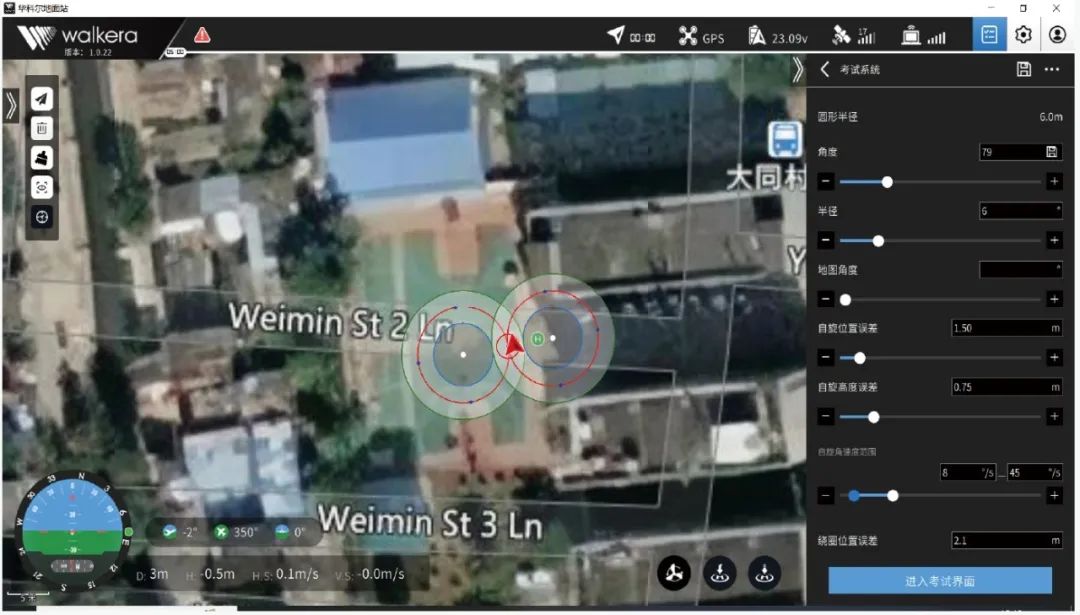This screenshot has height=615, width=1080.
Task: Click the 自旋位置误差 slider handle
Action: click(x=859, y=358)
